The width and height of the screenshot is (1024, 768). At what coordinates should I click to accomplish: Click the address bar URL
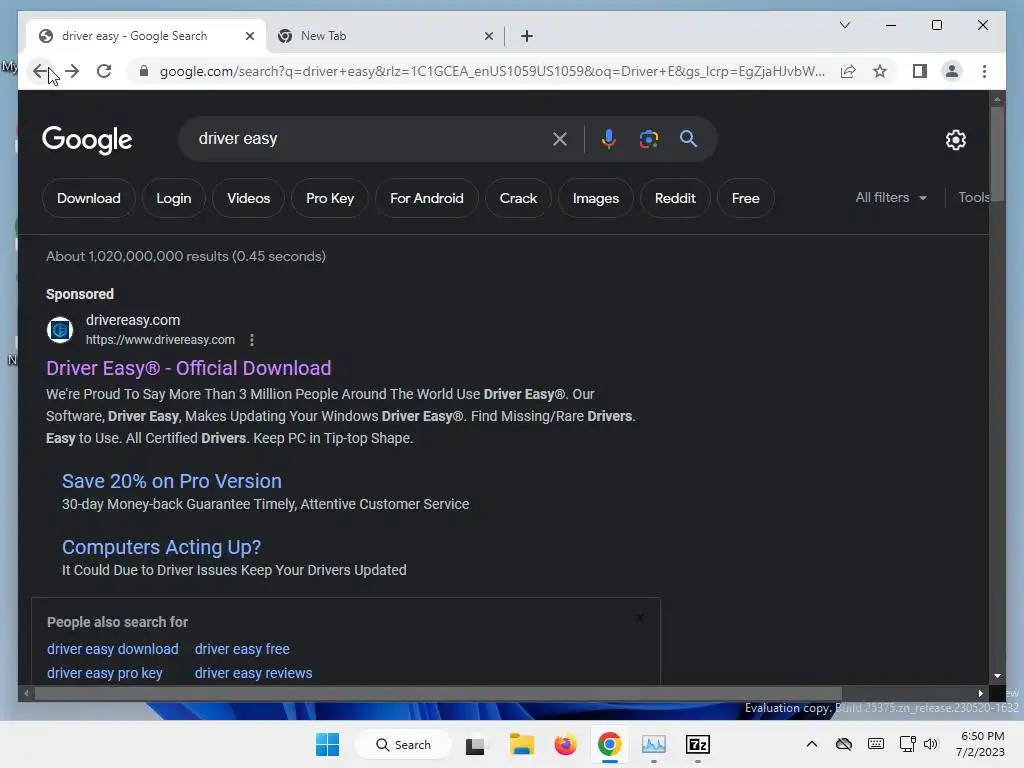pos(492,71)
